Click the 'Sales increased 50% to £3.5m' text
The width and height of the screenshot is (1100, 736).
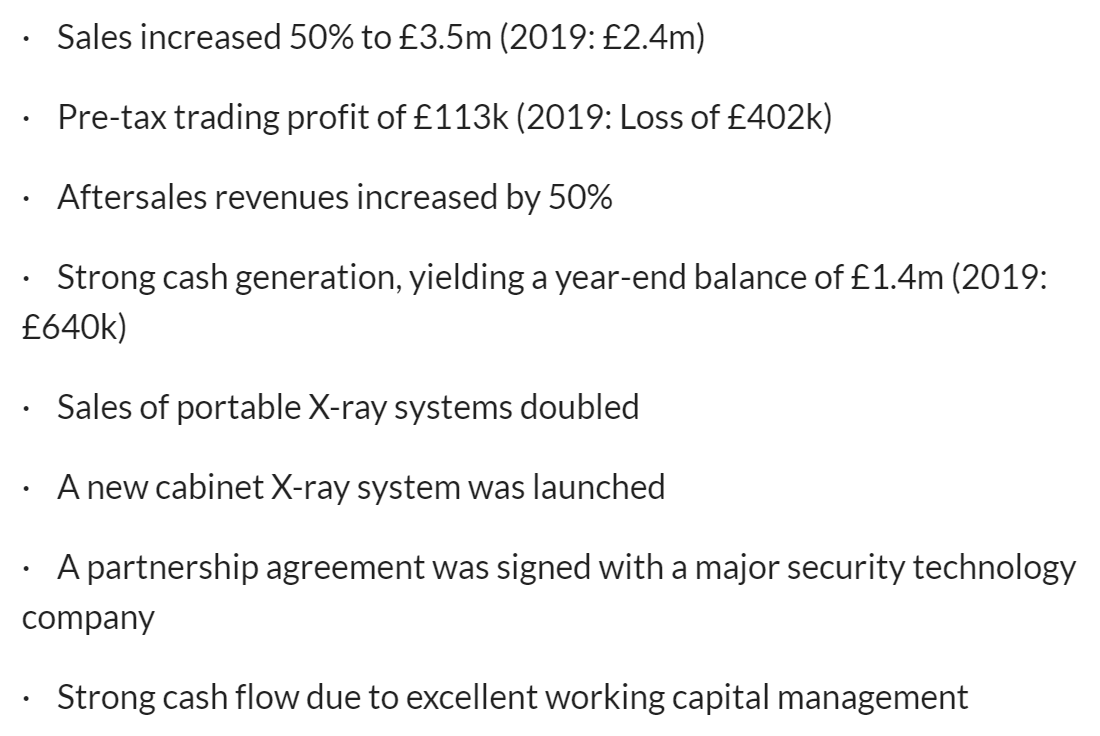tap(274, 37)
